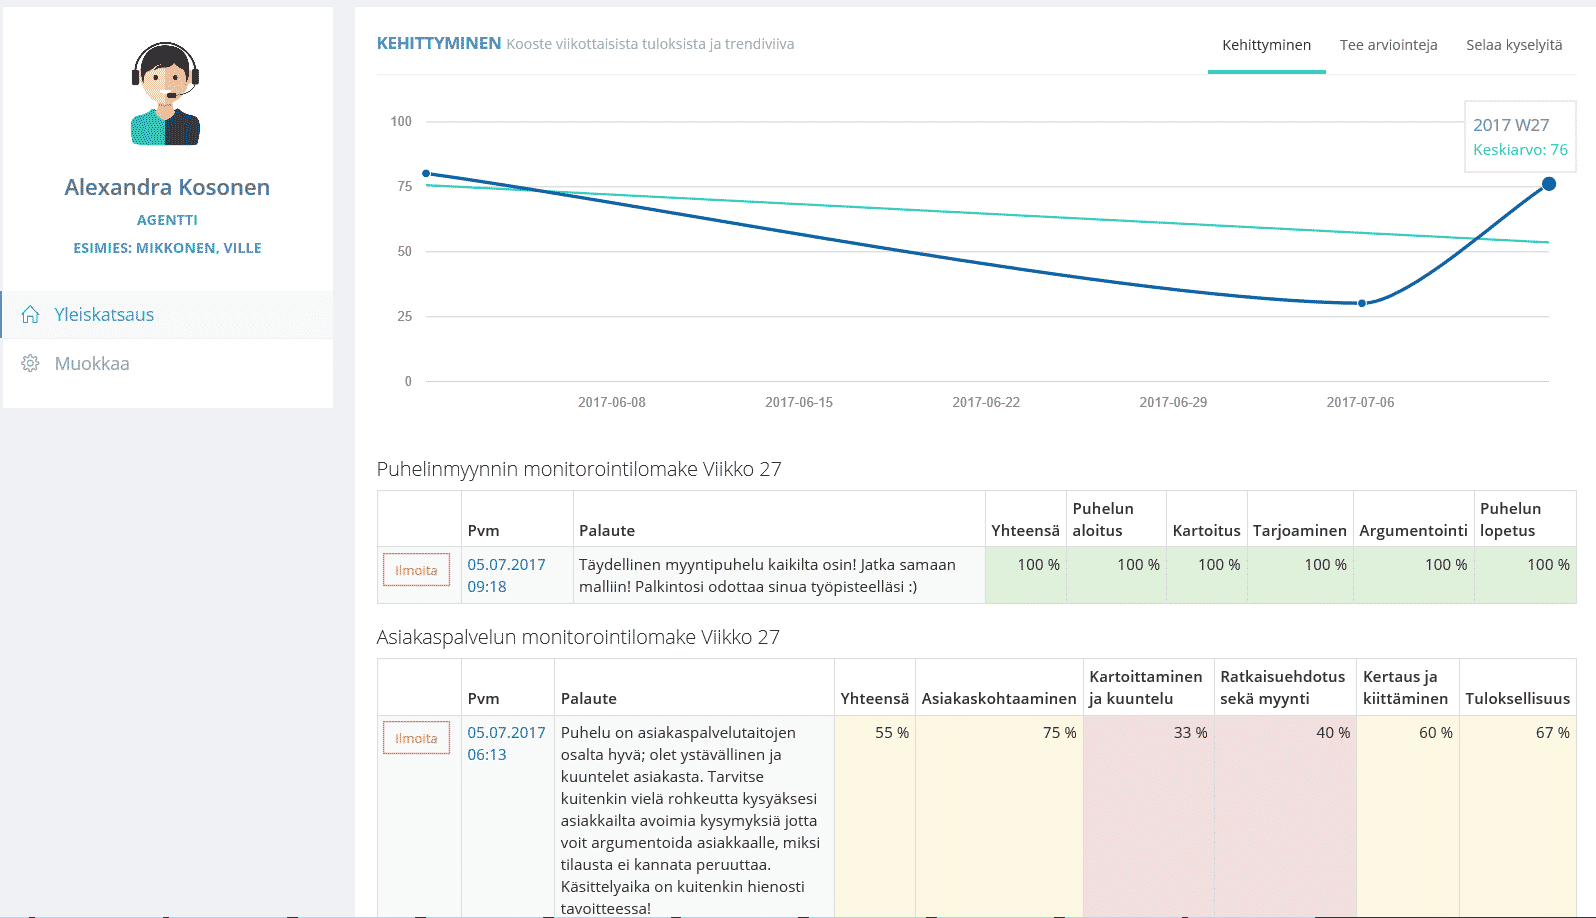Click the home icon beside Yleiskatsaus
The image size is (1596, 918).
pos(30,314)
